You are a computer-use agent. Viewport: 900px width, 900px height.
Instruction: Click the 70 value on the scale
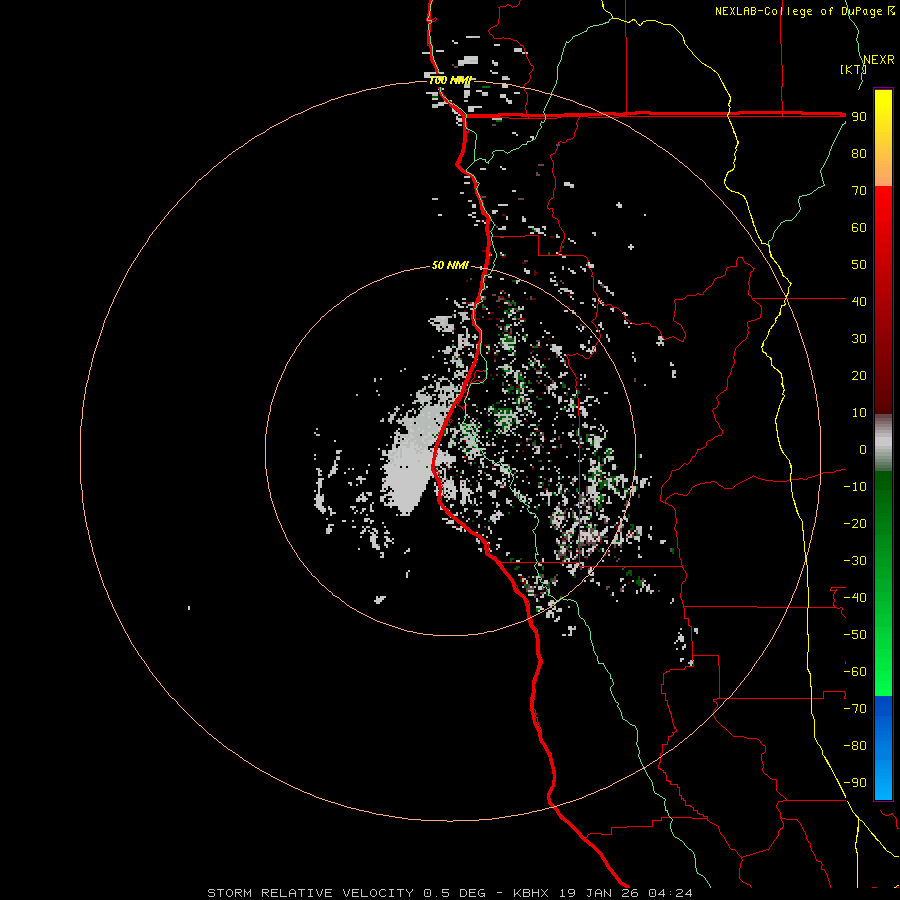pyautogui.click(x=859, y=191)
